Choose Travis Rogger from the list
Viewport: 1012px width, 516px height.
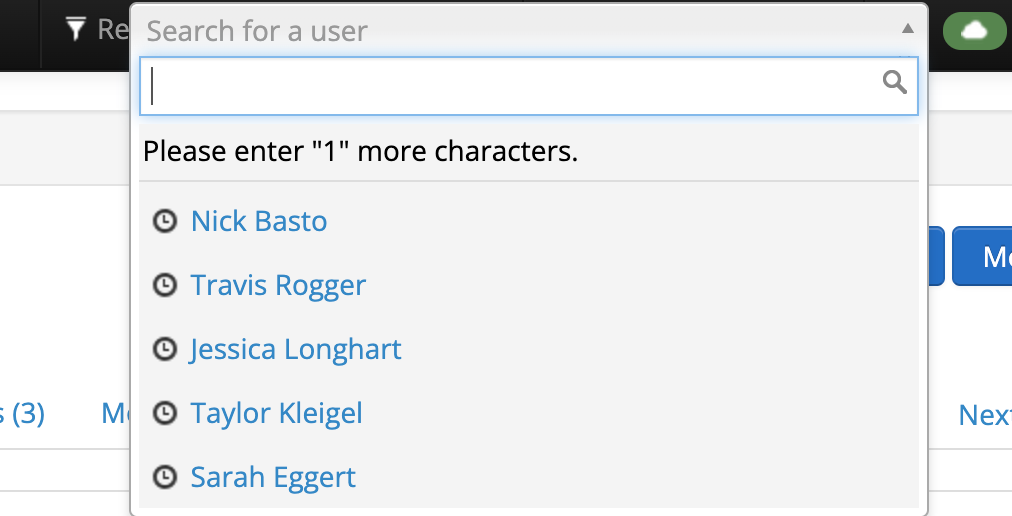click(278, 285)
